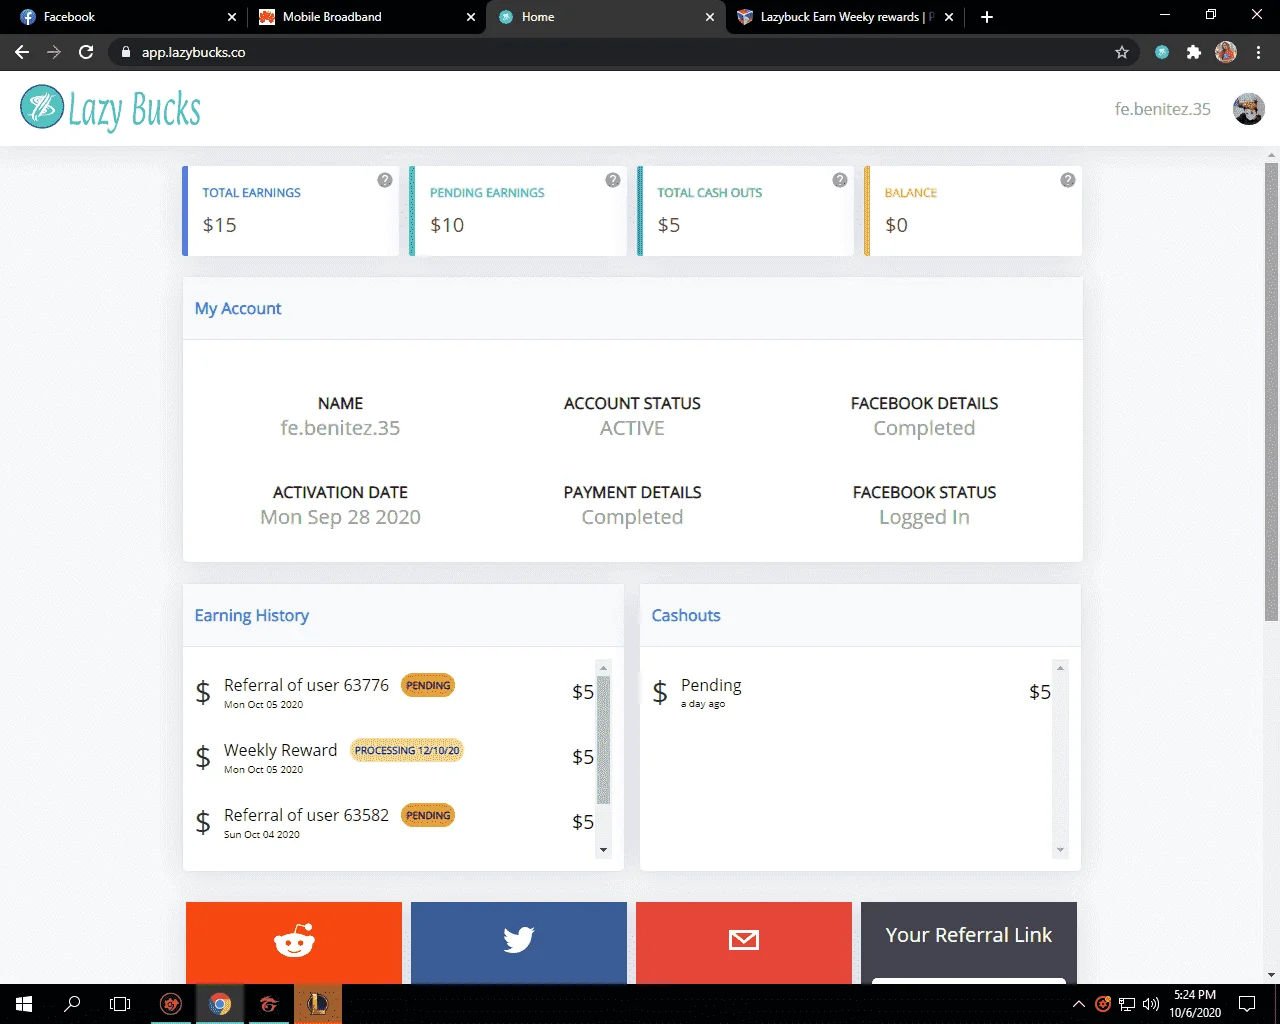Reload the page with the refresh icon
Screen dimensions: 1280x1024
86,52
